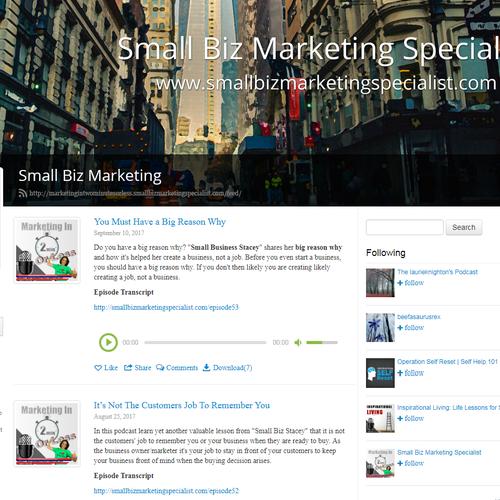
Task: Download the Big Reason Why episode
Action: 227,368
